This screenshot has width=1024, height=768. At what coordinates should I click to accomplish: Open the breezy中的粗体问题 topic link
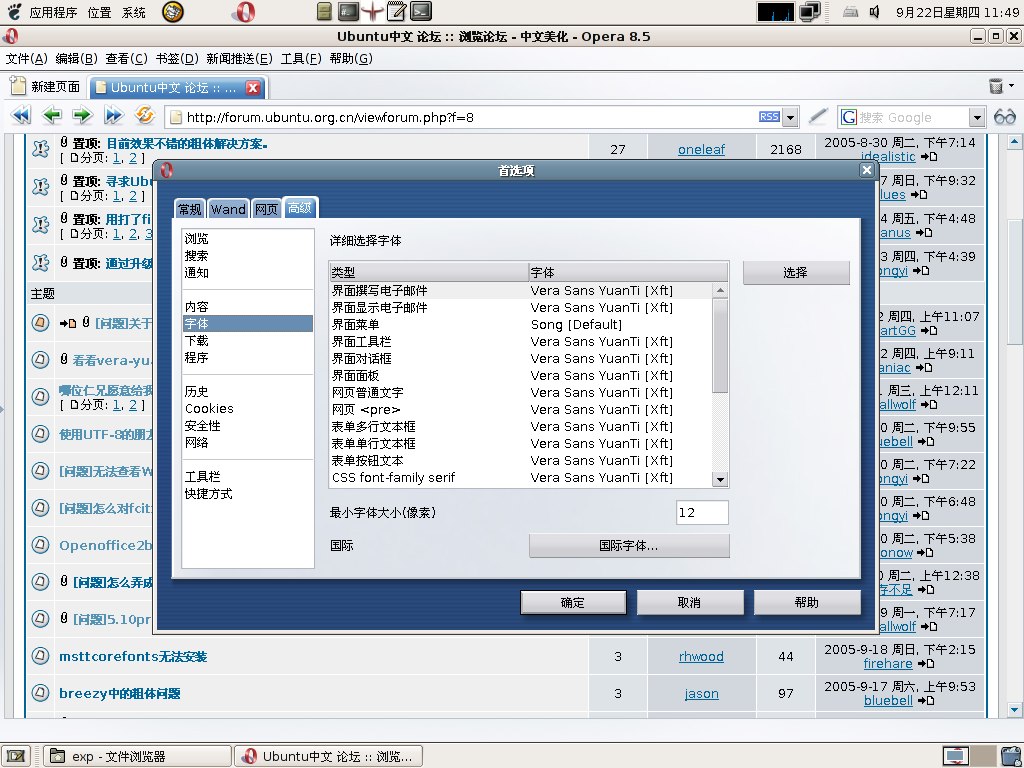[x=120, y=694]
